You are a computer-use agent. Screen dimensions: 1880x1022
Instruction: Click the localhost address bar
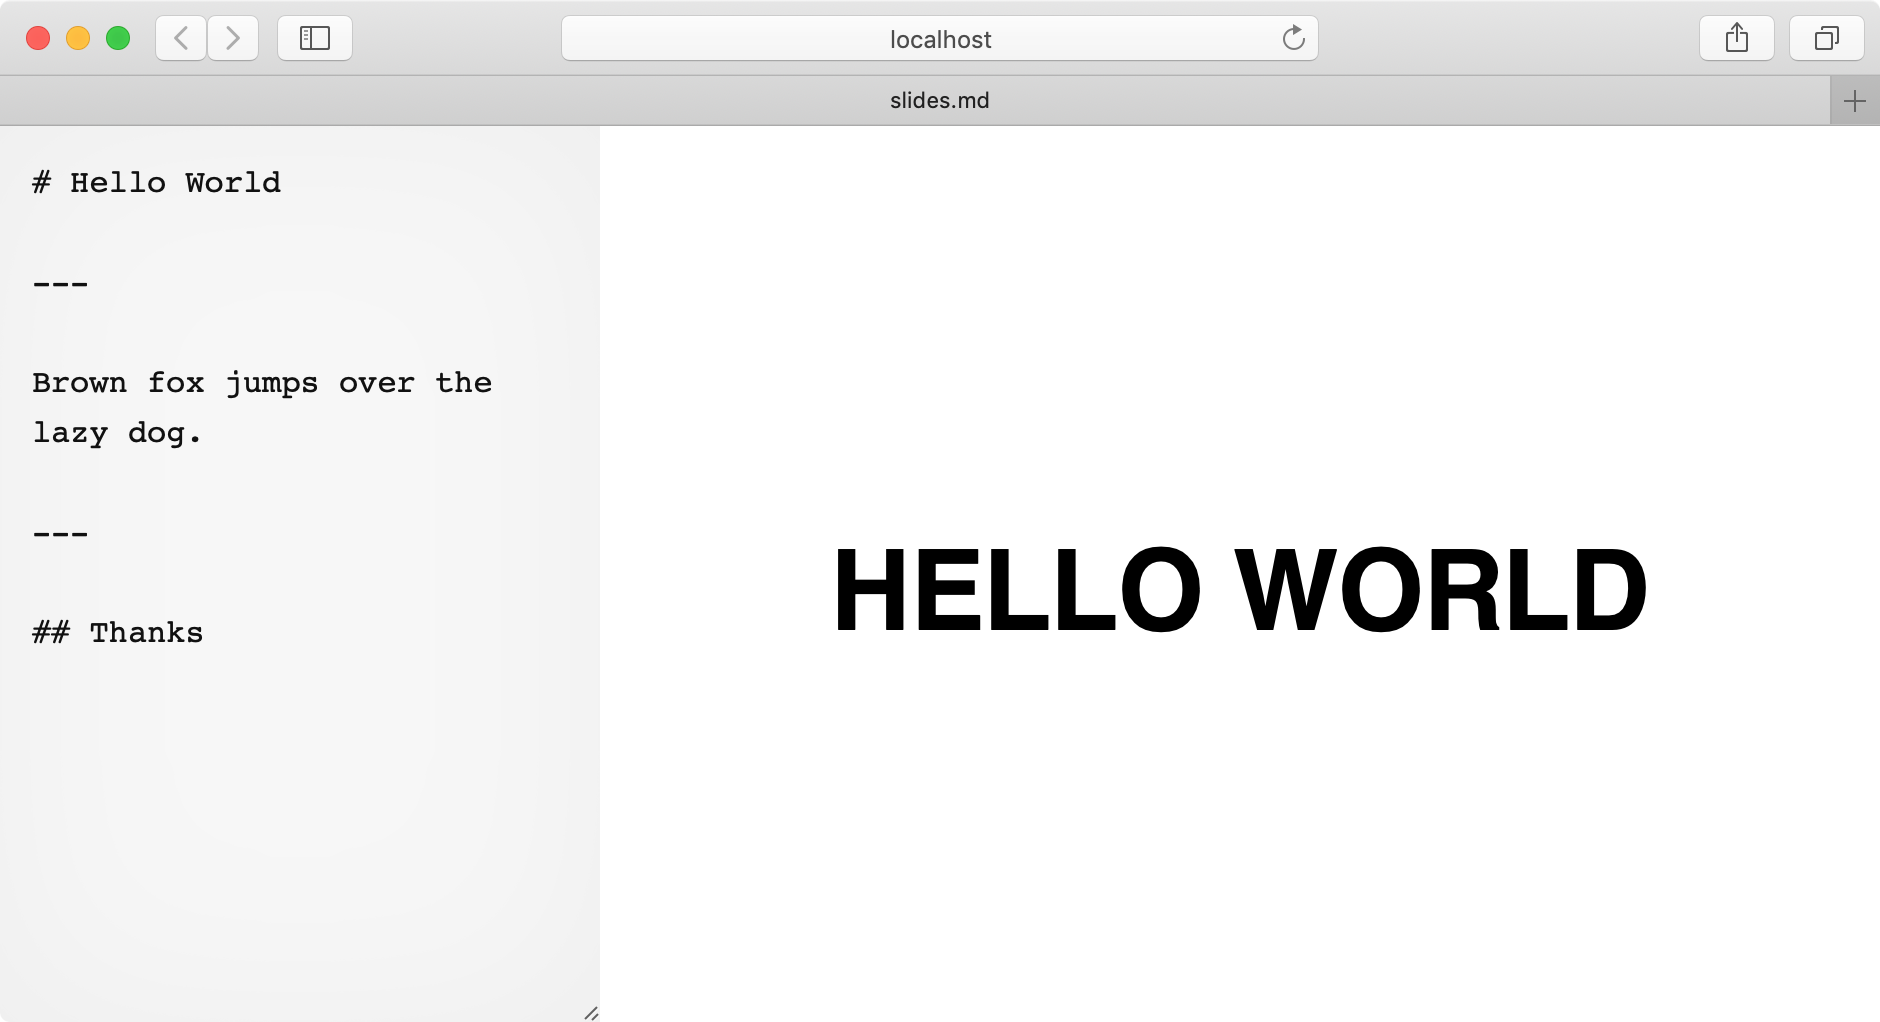pos(940,38)
